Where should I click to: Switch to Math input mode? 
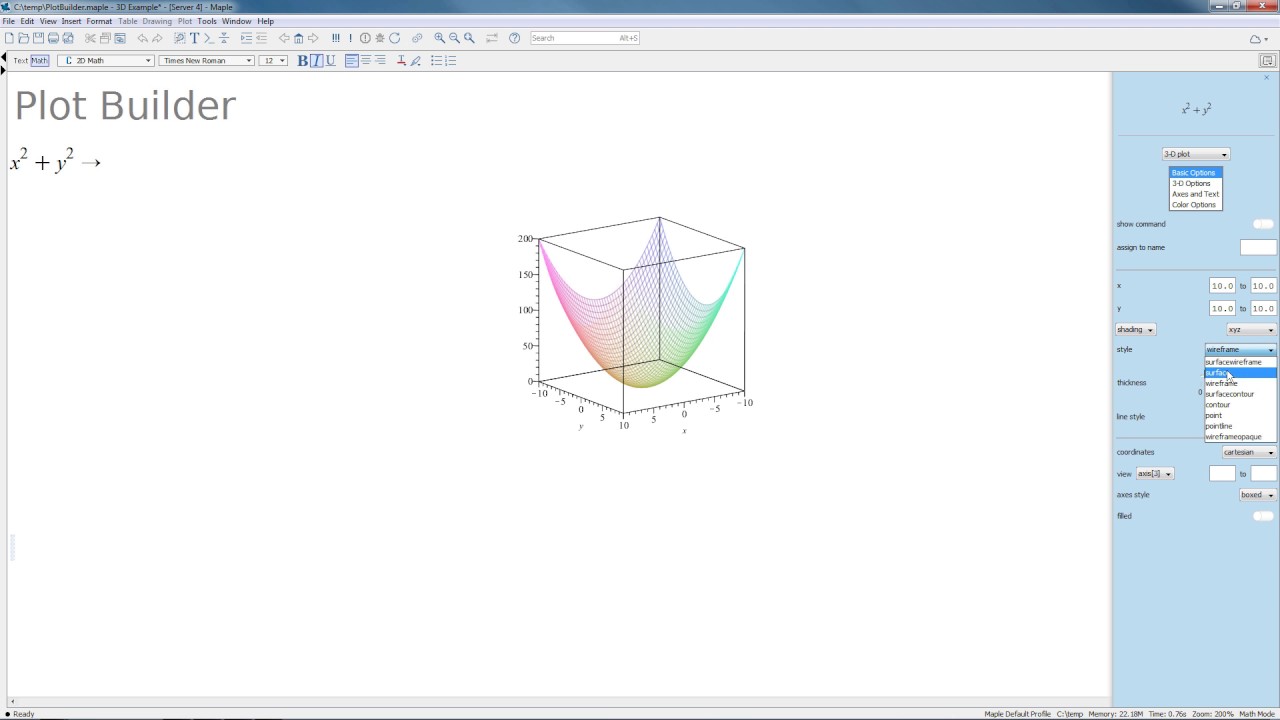[39, 61]
